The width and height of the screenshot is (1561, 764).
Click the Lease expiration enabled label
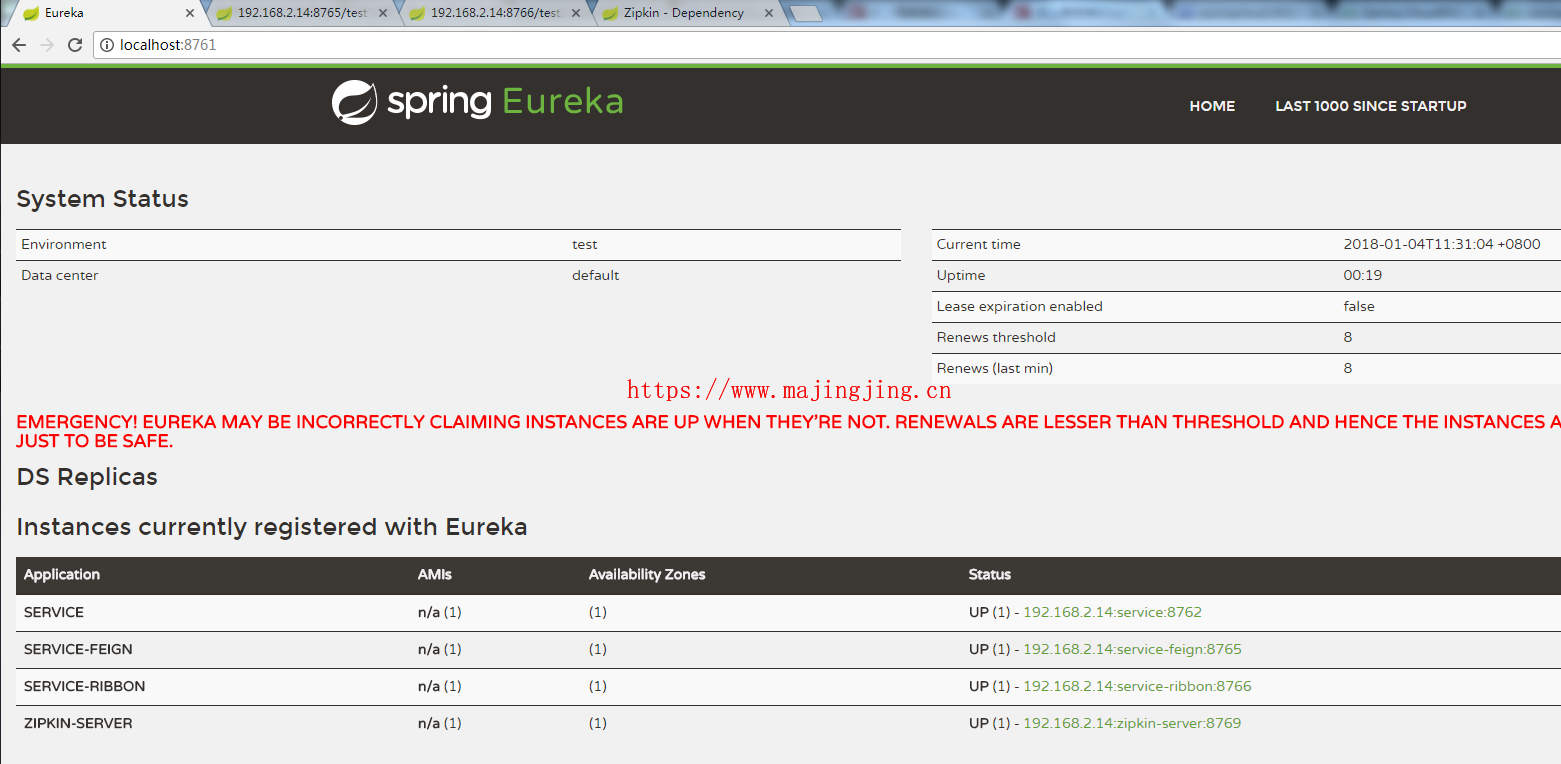(x=1020, y=307)
